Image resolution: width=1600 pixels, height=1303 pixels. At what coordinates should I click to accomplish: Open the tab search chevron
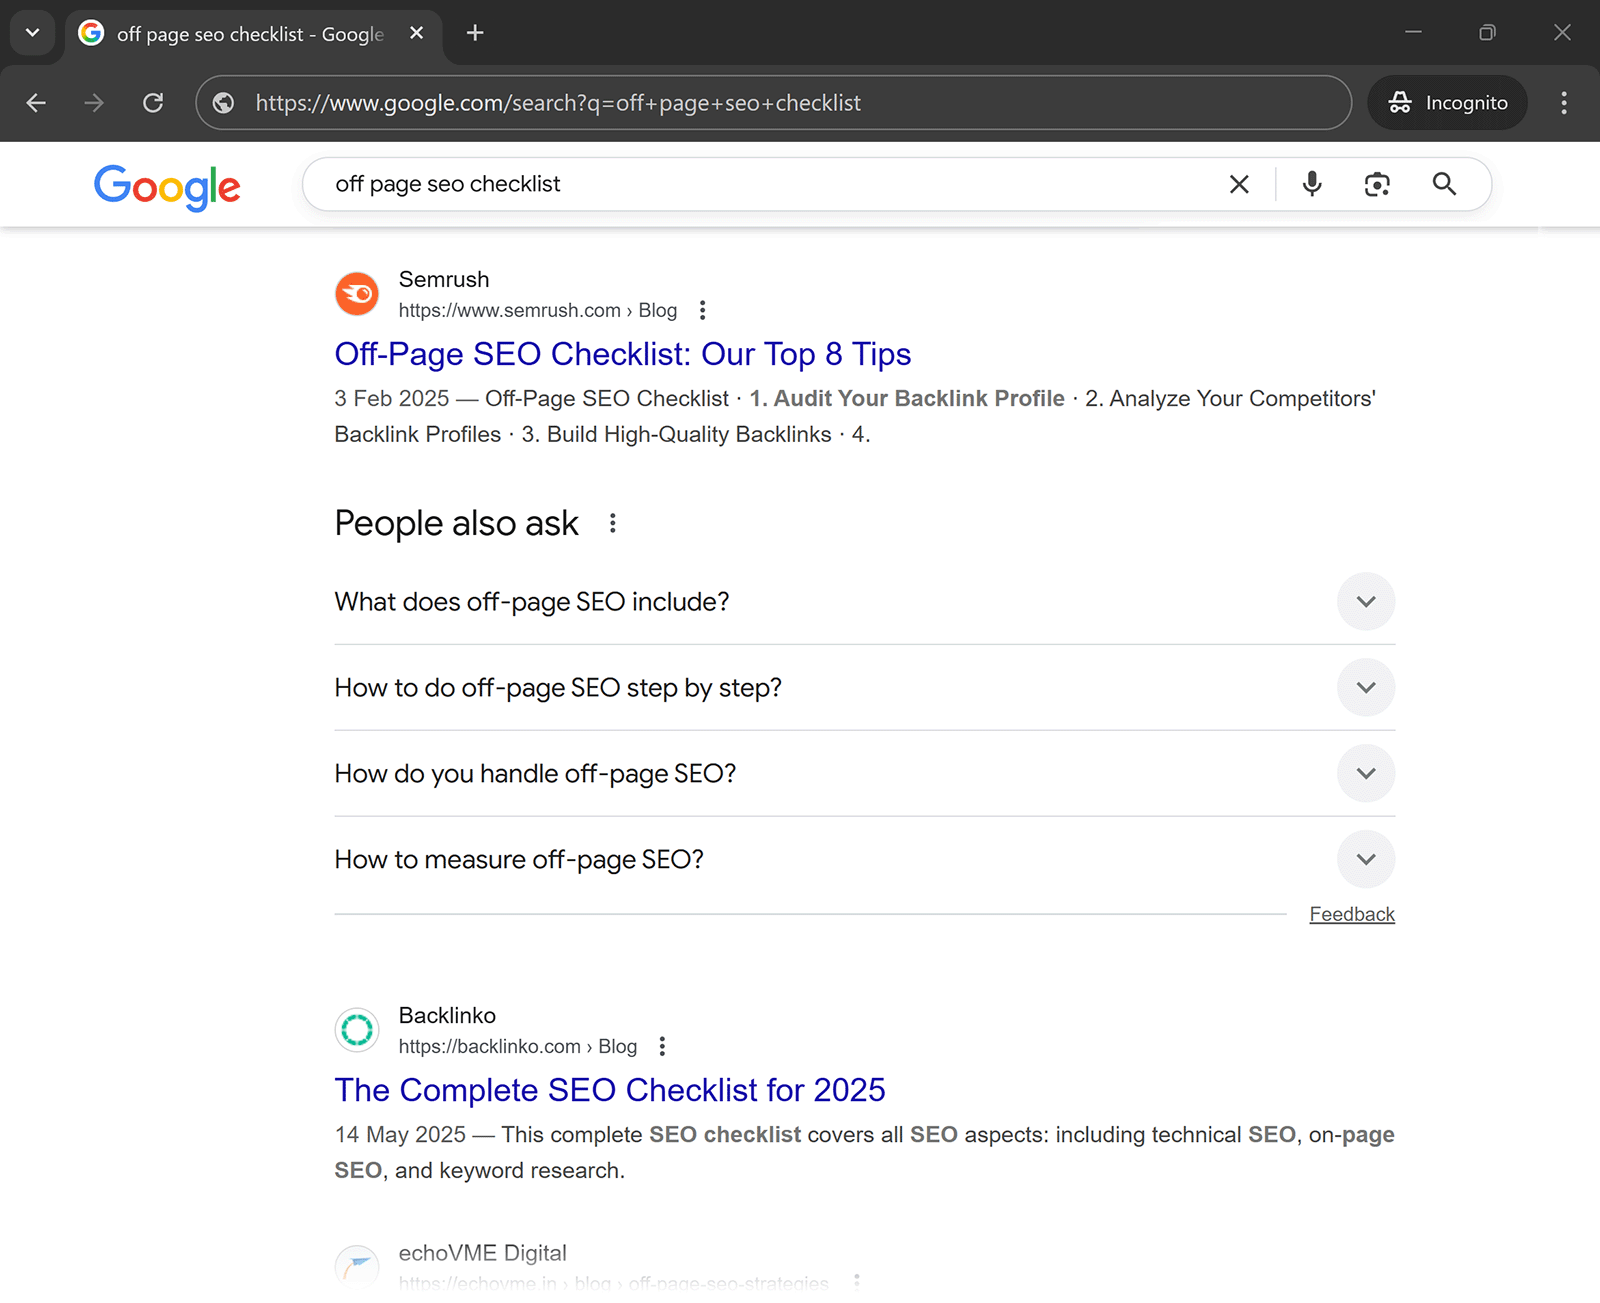pos(32,33)
